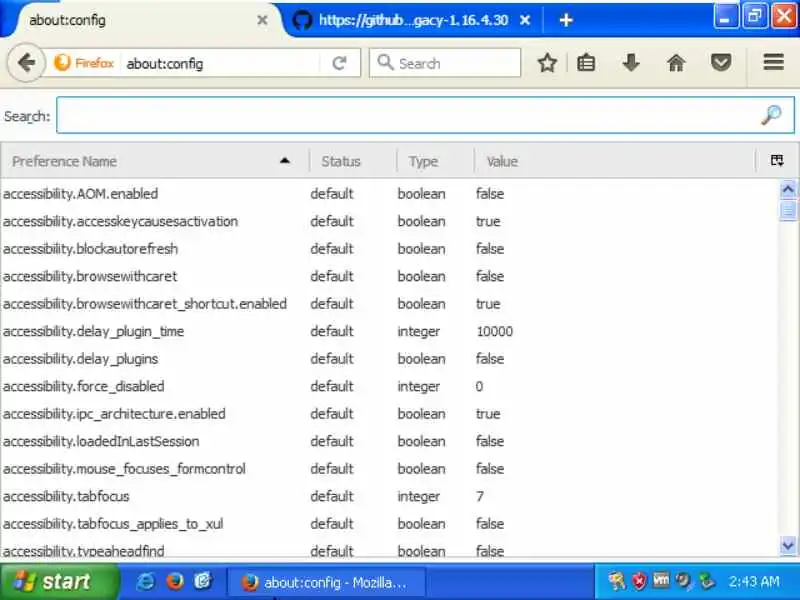Go back with the back arrow button

[x=26, y=63]
